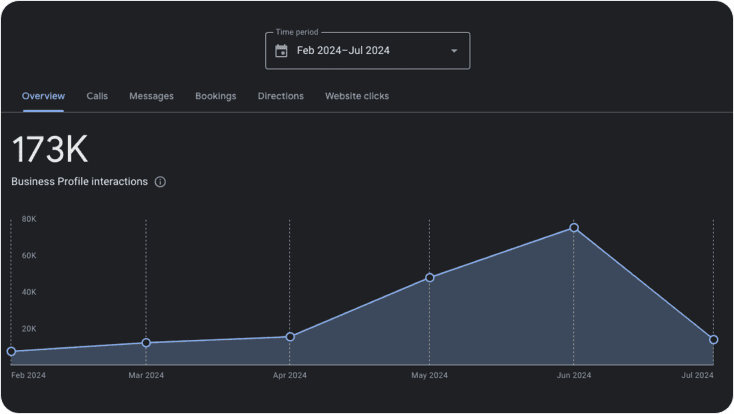Open the Messages tab
Image resolution: width=734 pixels, height=414 pixels.
(x=151, y=96)
